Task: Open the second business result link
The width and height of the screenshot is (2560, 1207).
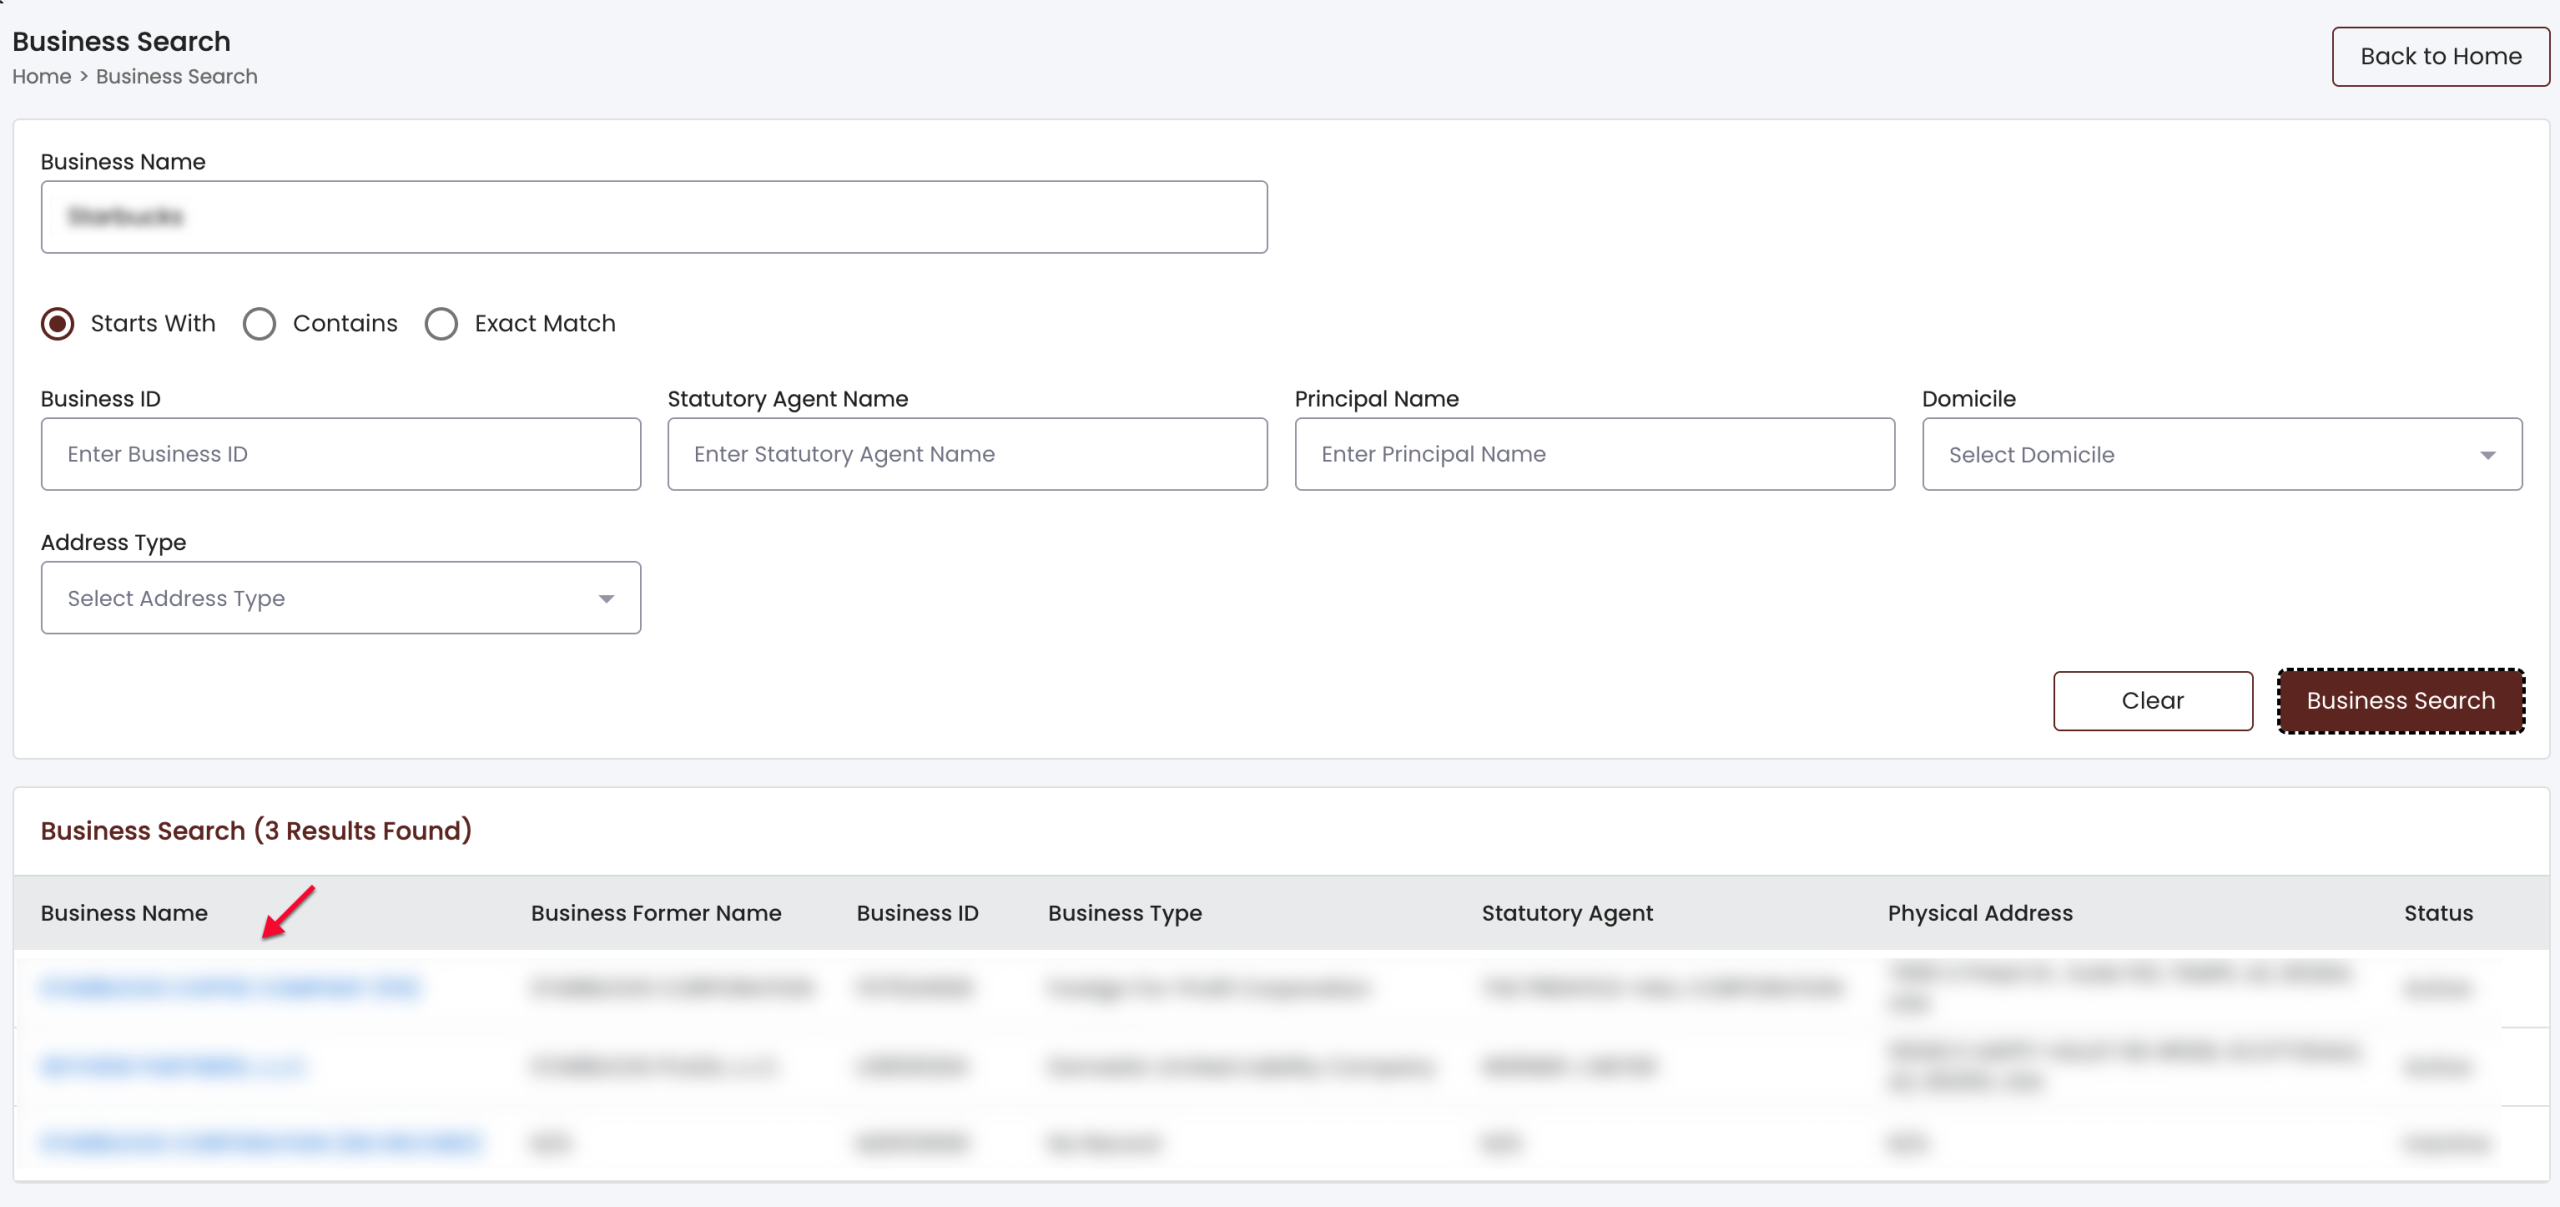Action: pyautogui.click(x=172, y=1066)
